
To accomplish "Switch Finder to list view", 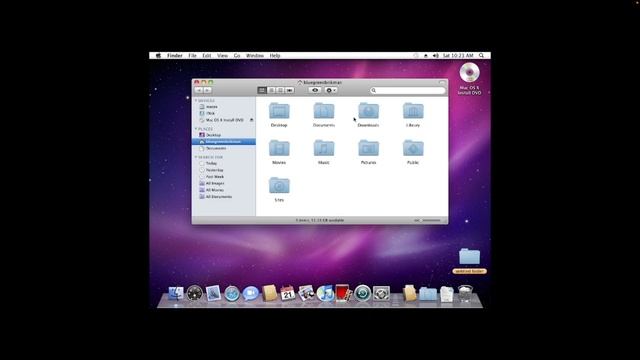I will click(x=271, y=90).
